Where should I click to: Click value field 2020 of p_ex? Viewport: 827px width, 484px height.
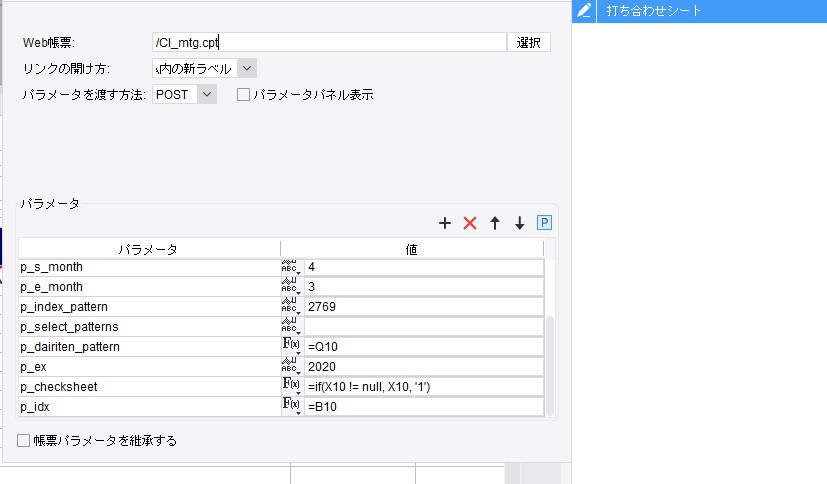[424, 366]
